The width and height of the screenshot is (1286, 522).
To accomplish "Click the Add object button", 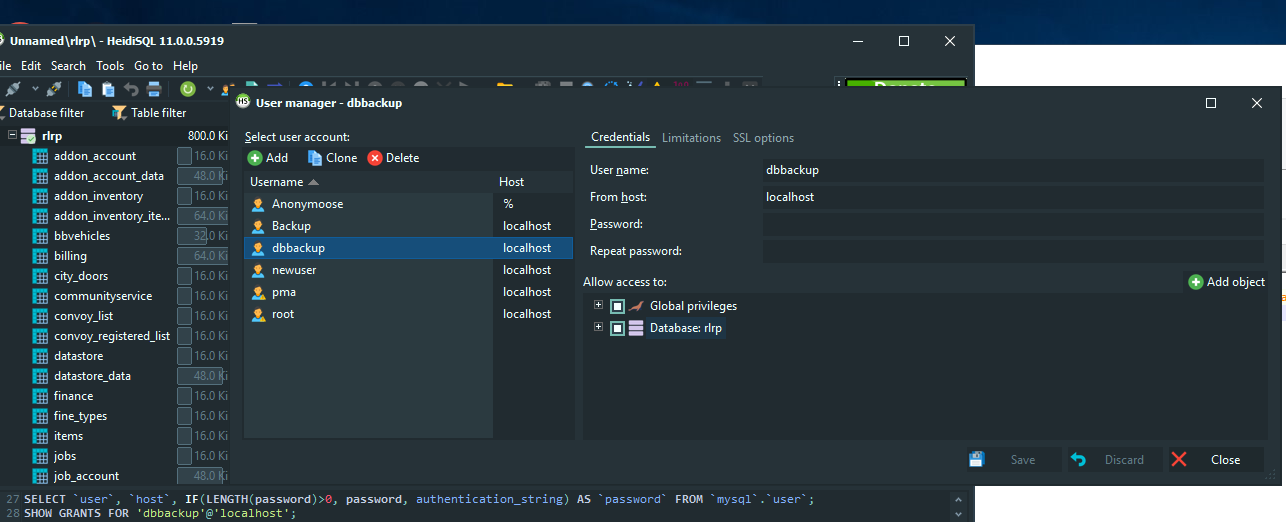I will pyautogui.click(x=1227, y=282).
